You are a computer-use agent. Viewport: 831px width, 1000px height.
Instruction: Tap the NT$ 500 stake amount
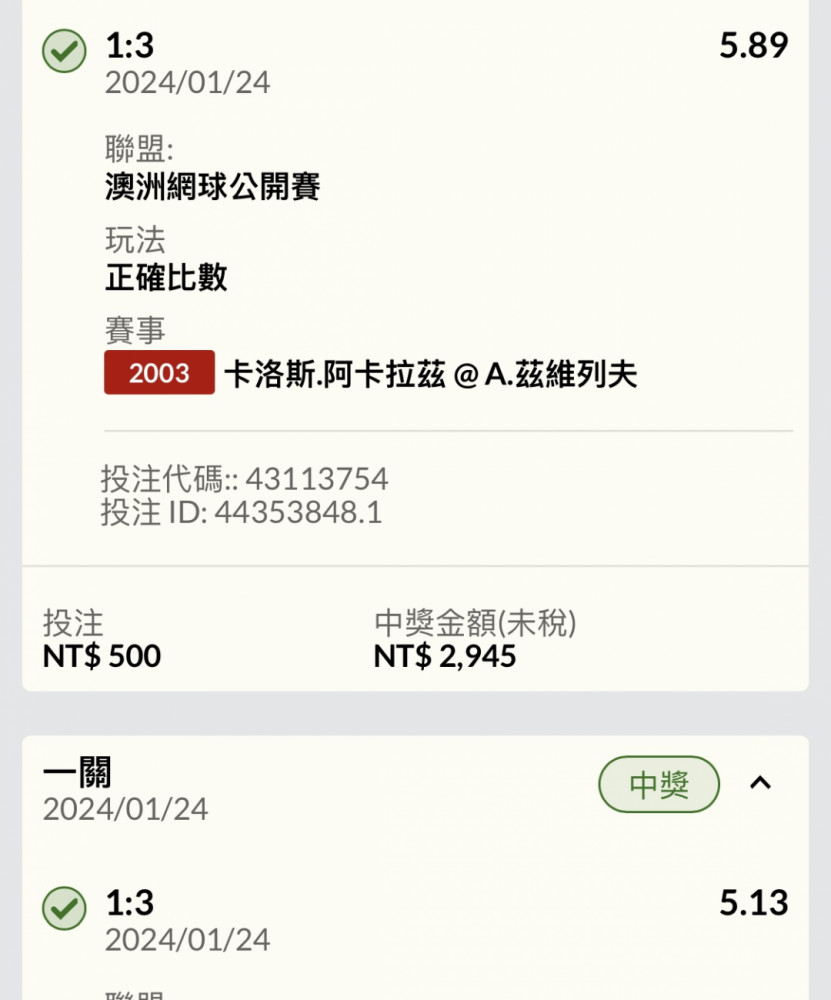[x=101, y=656]
